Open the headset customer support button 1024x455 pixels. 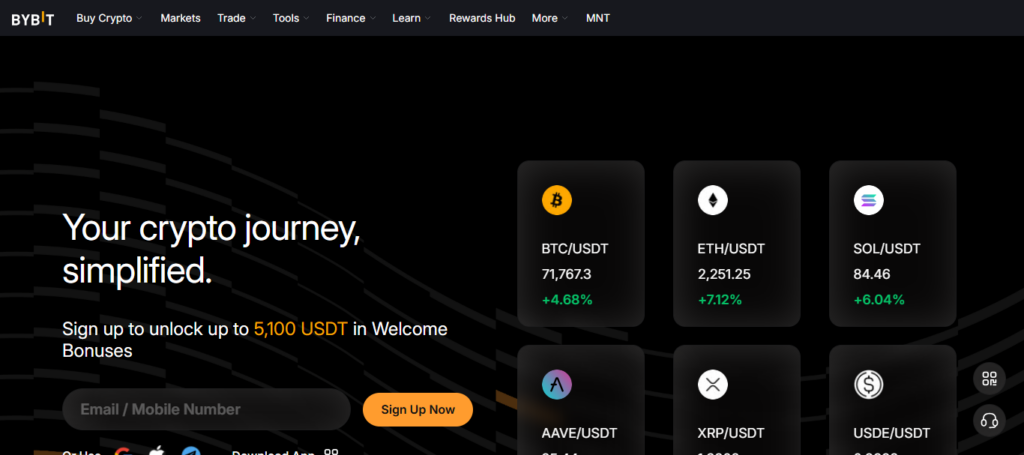989,420
